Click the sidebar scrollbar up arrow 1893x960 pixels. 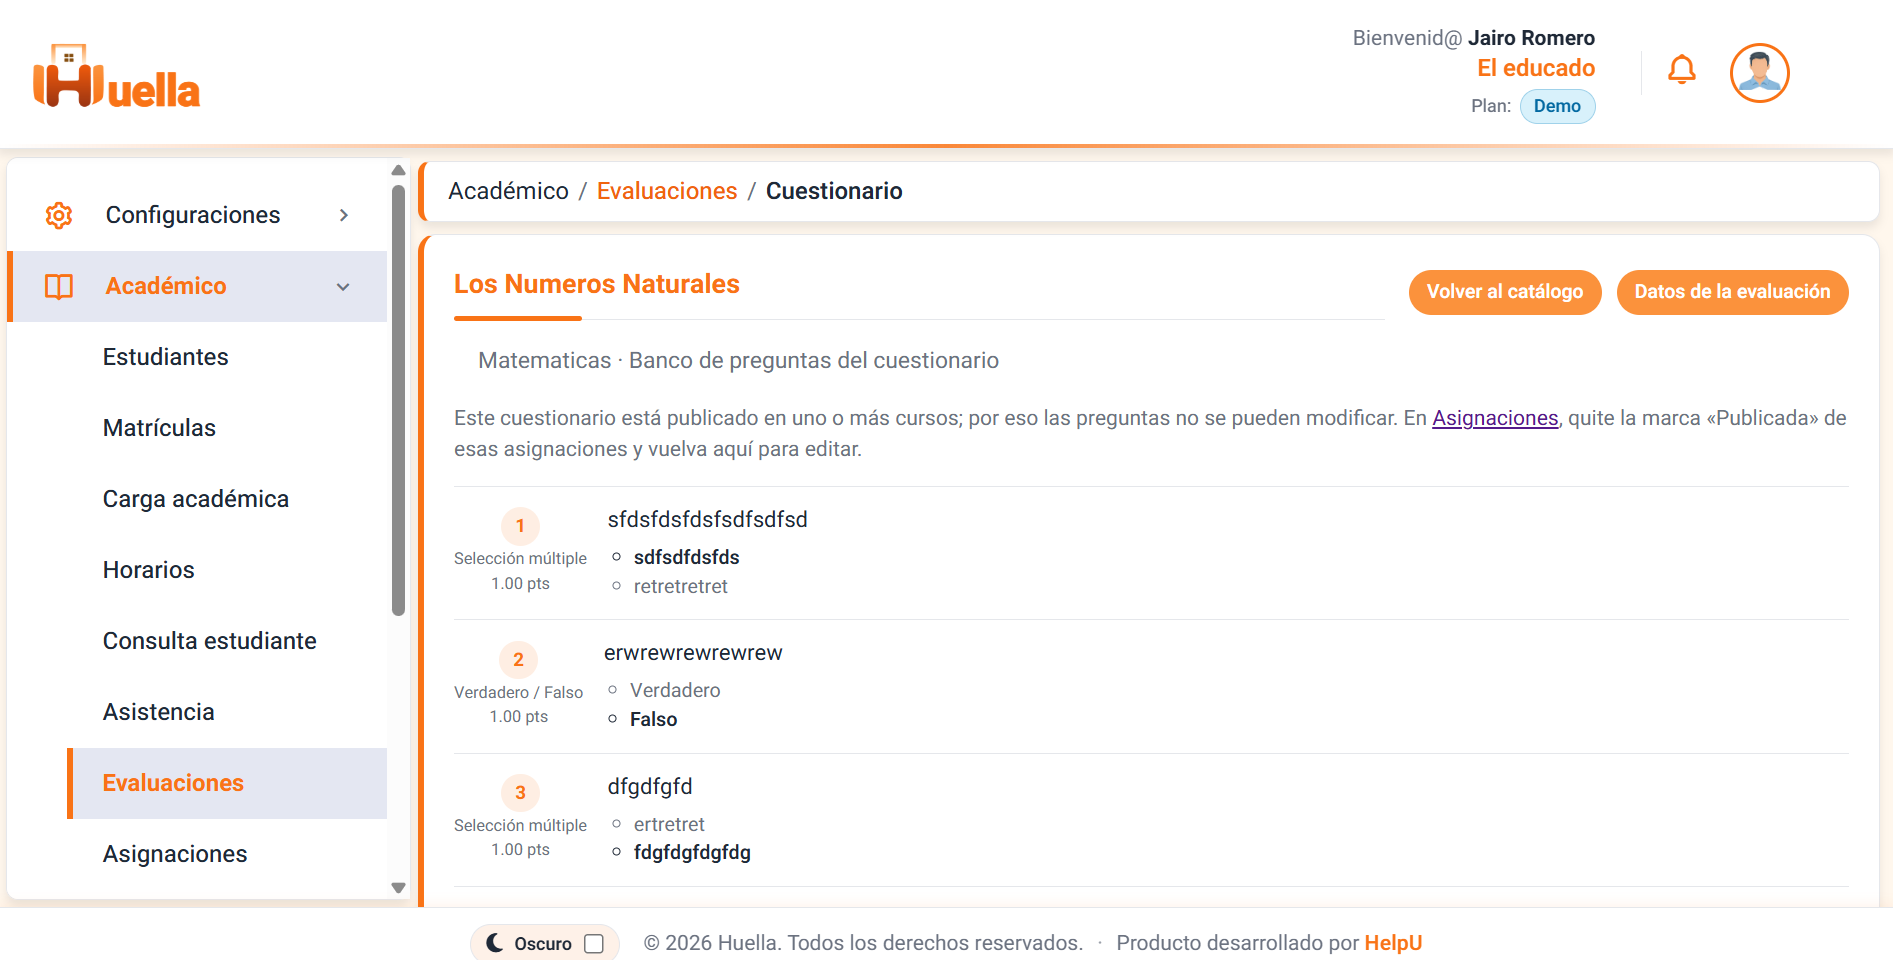[x=398, y=170]
